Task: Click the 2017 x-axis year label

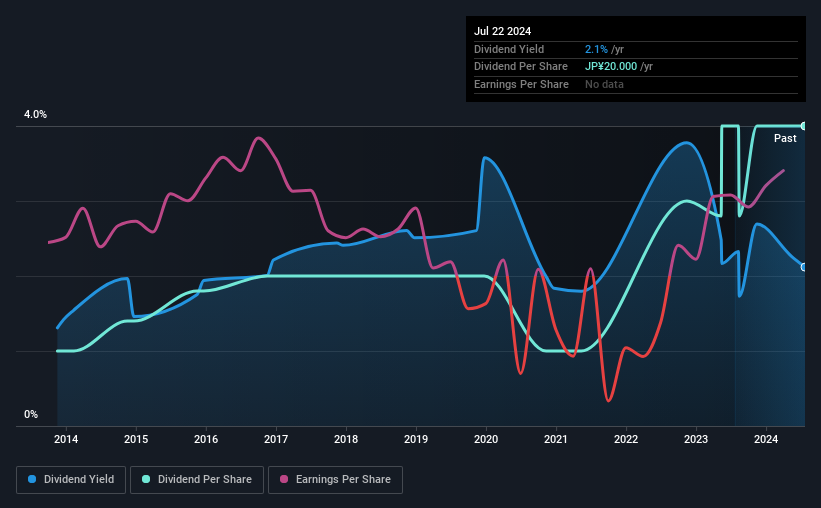Action: click(276, 439)
